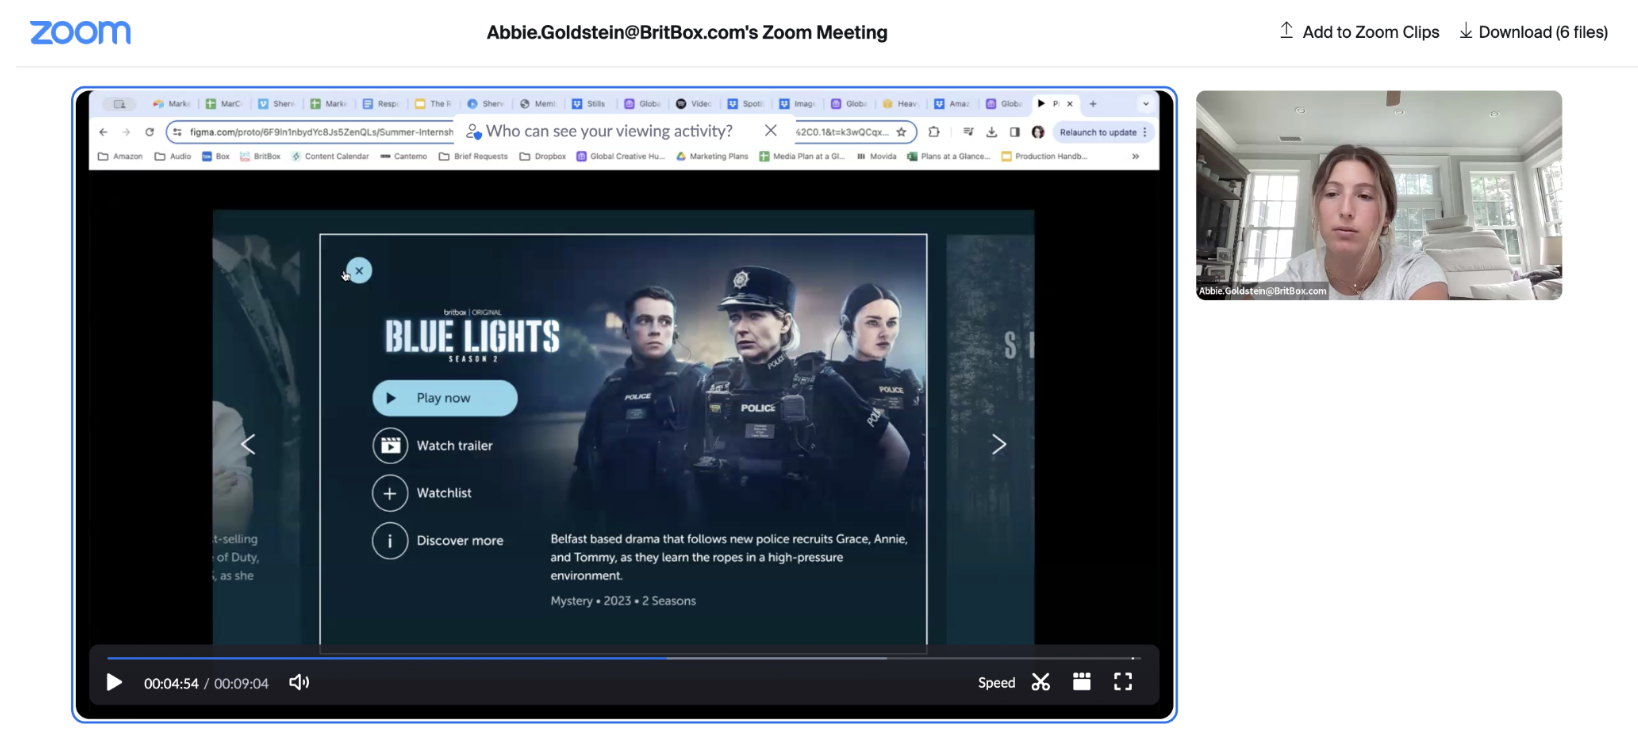
Task: Click the Mystery 2023 2 Seasons text
Action: (x=623, y=601)
